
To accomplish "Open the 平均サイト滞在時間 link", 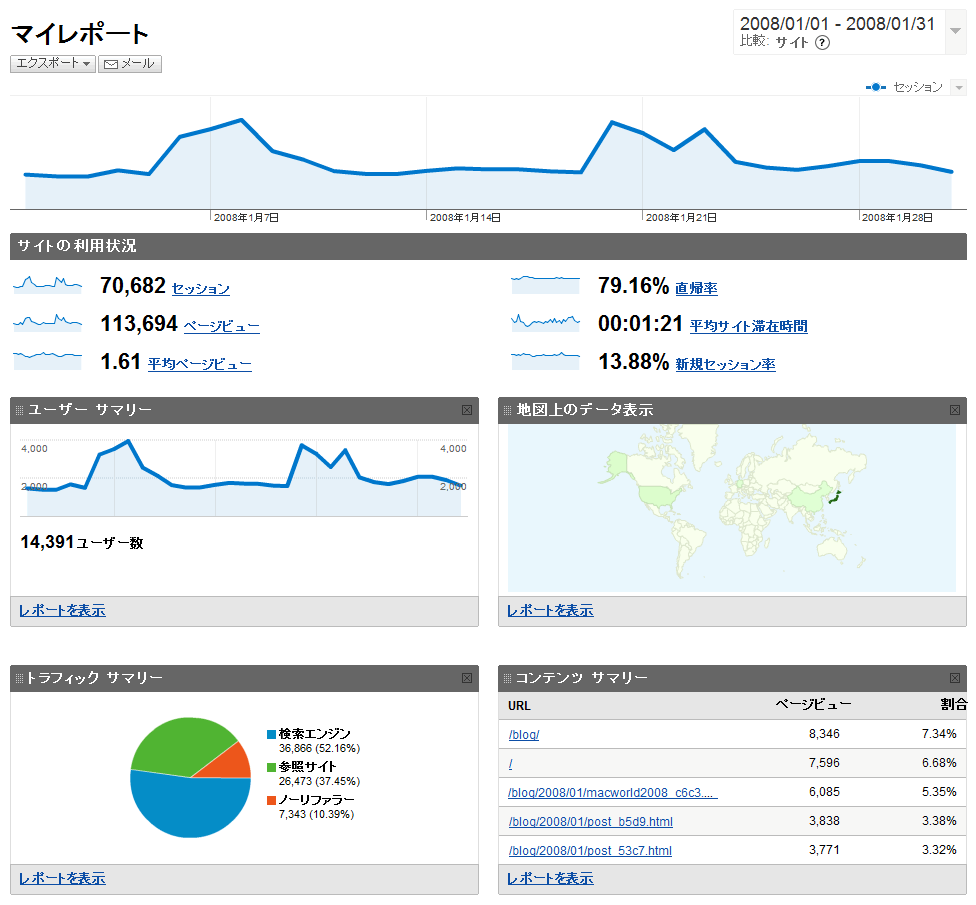I will (x=748, y=326).
